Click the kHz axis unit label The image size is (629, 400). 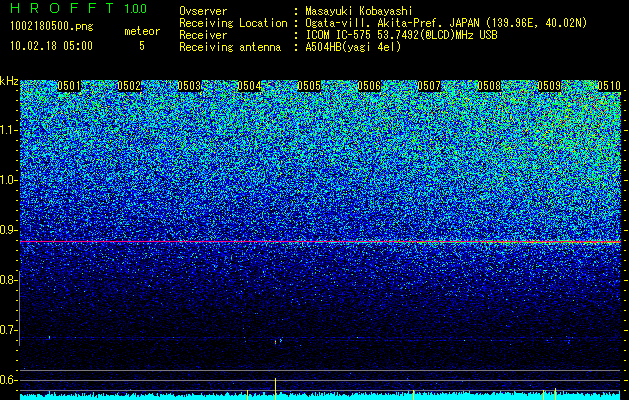click(9, 81)
